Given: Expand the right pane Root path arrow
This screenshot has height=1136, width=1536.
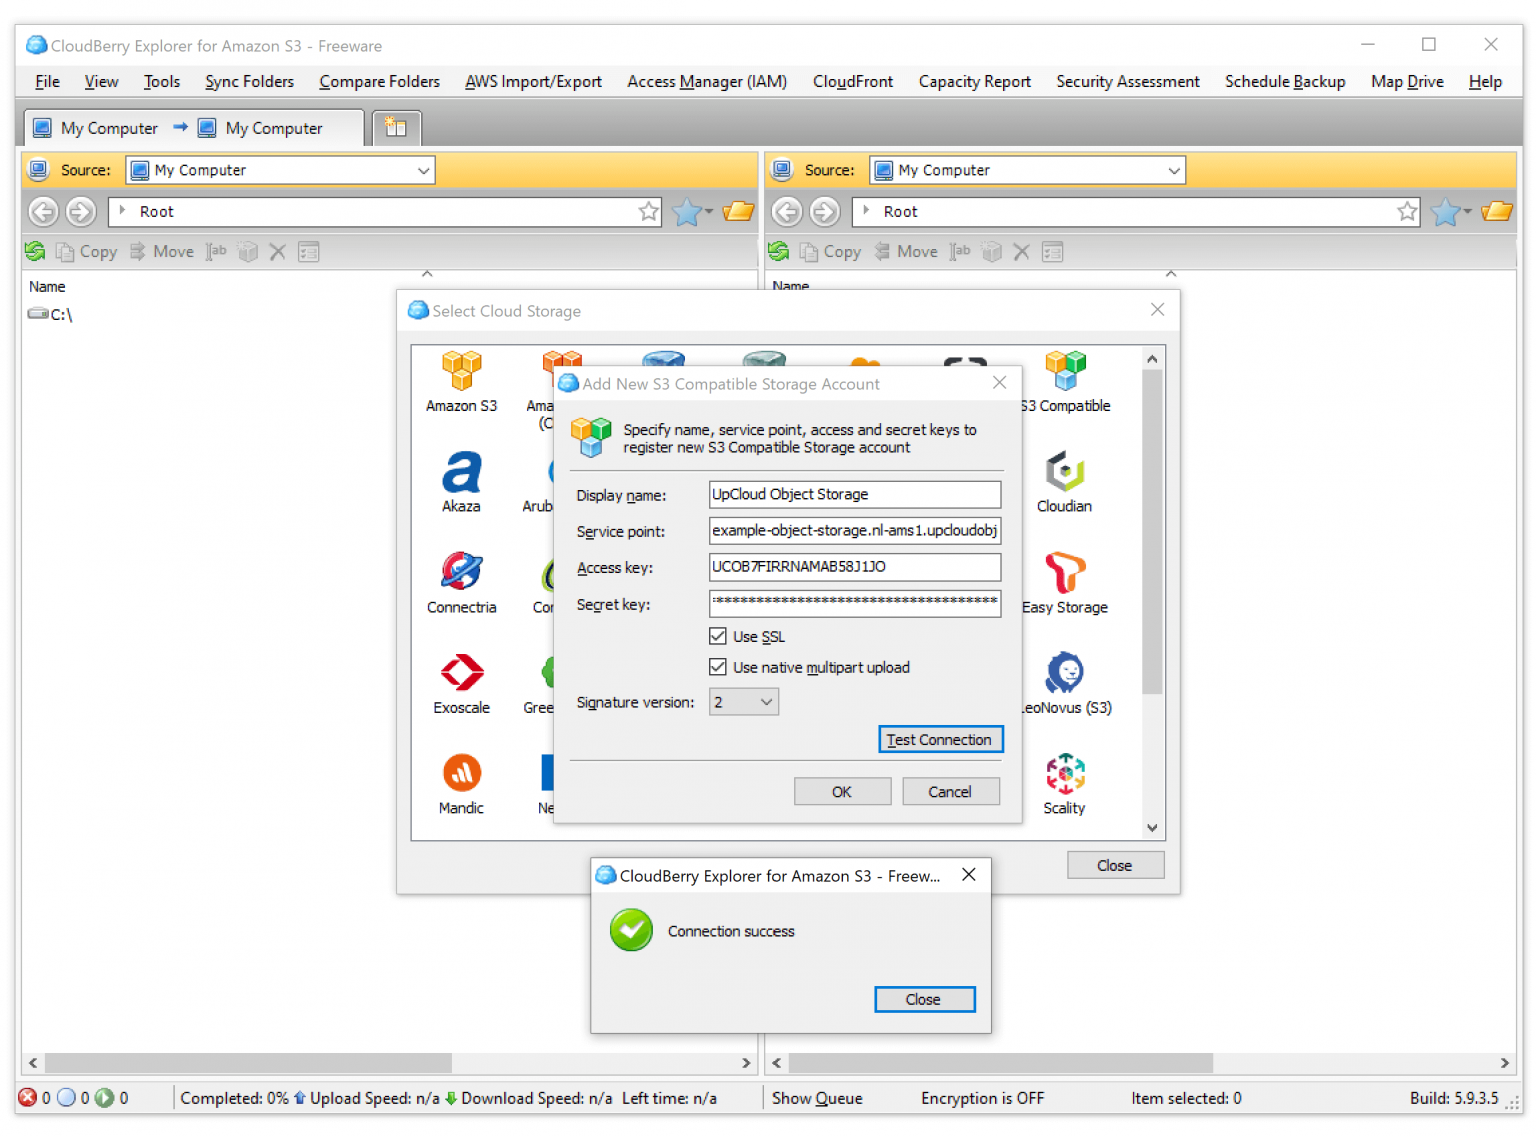Looking at the screenshot, I should (866, 211).
